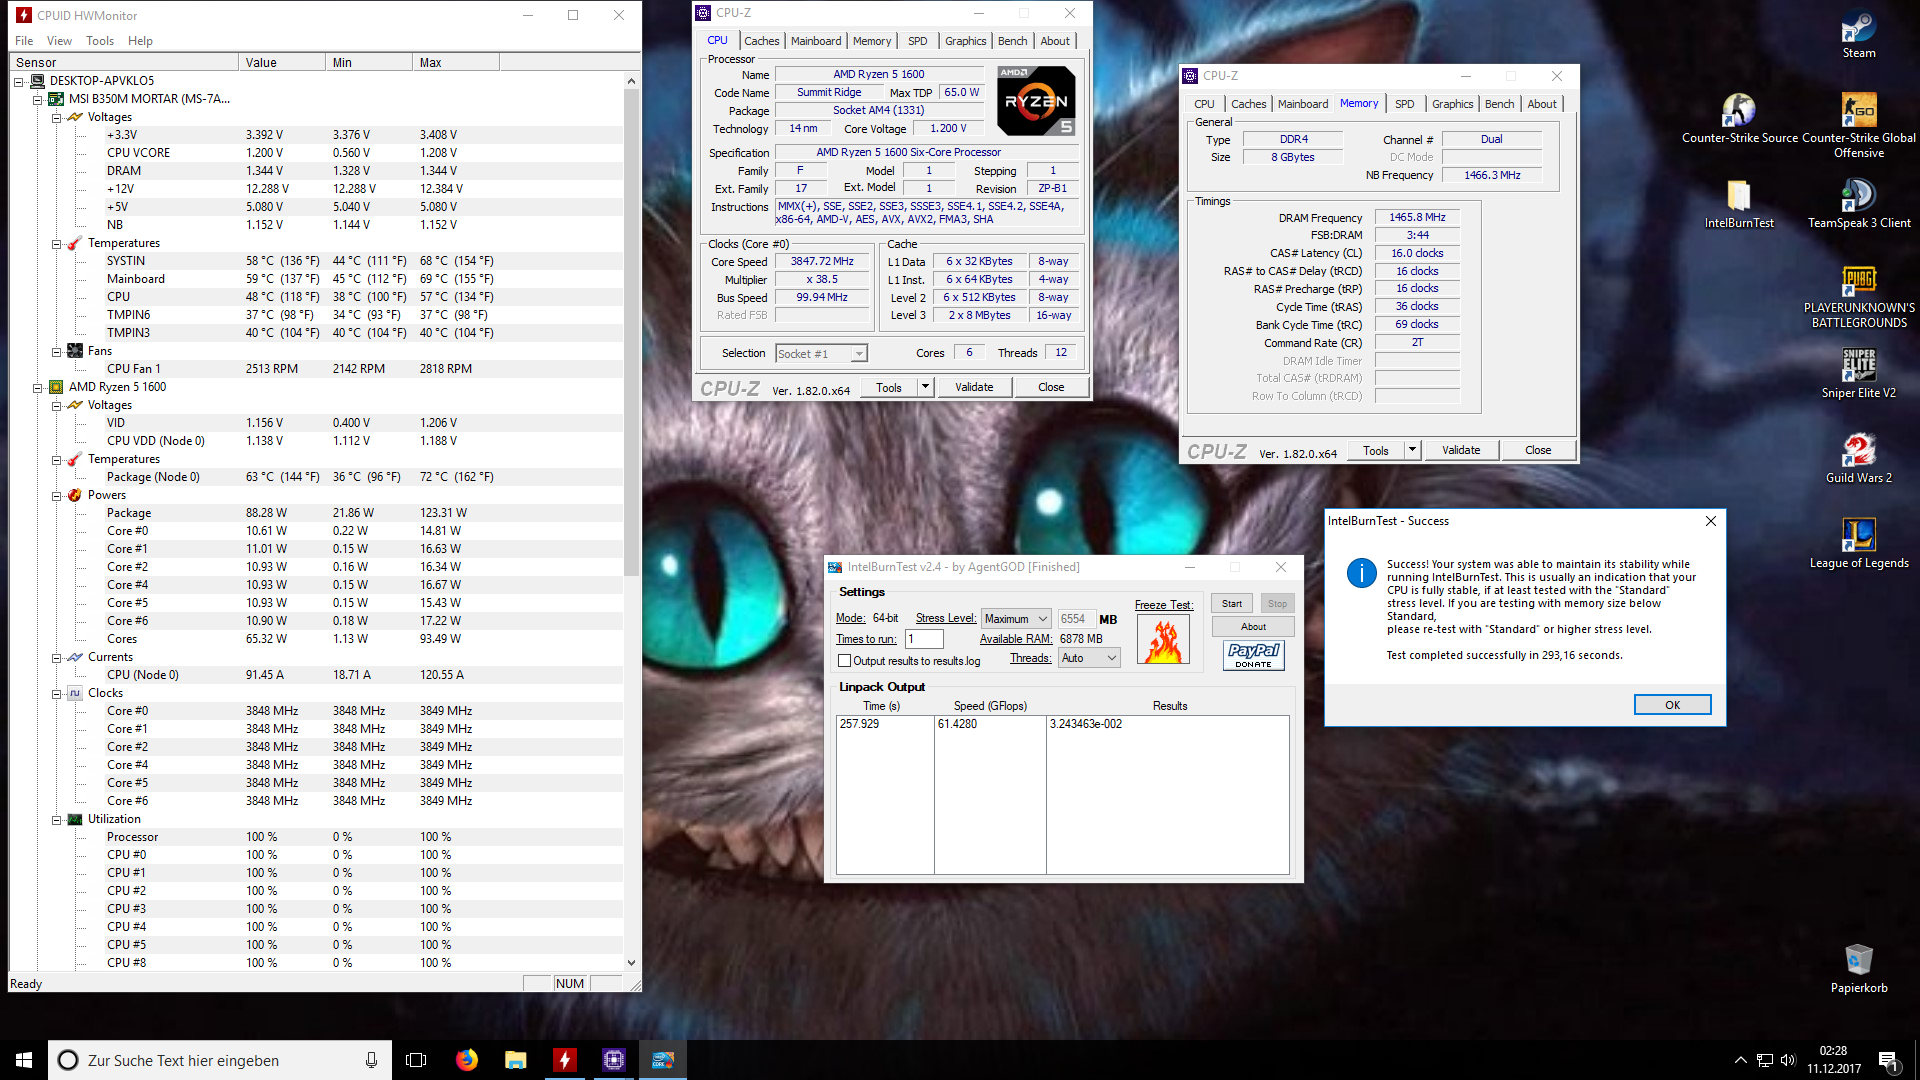Collapse the AMD Ryzen 5 1600 node
This screenshot has width=1920, height=1080.
39,387
